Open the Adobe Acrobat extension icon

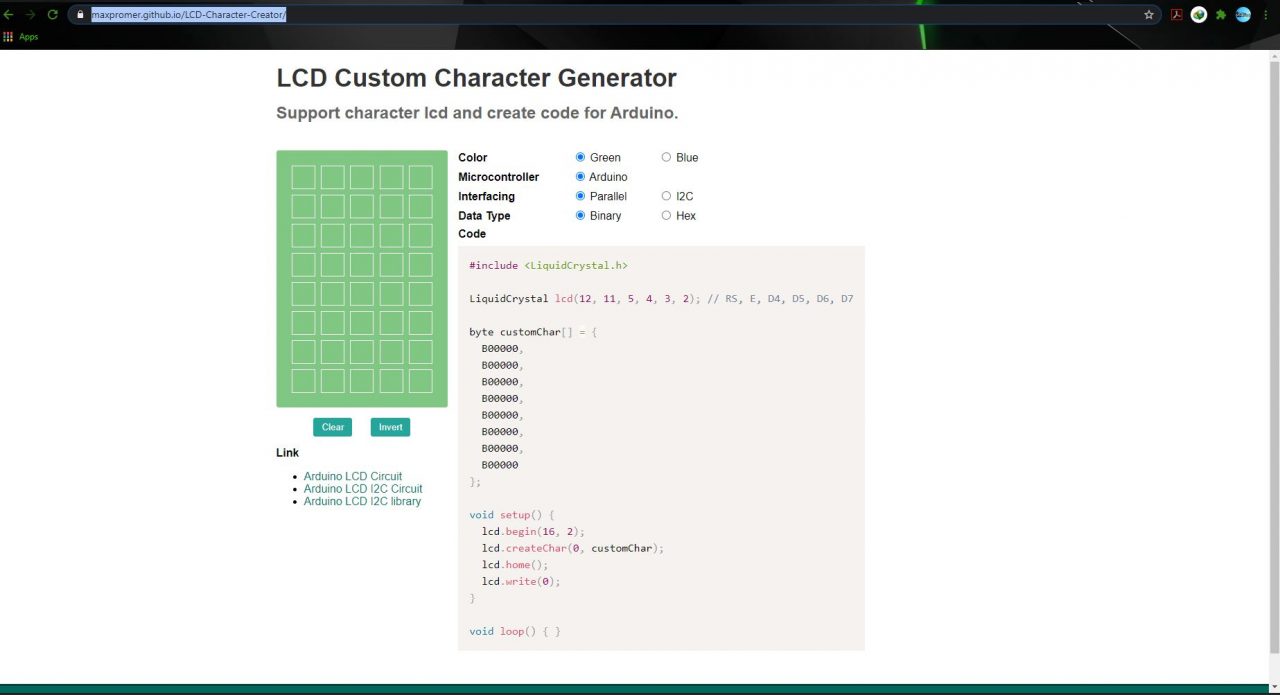[x=1177, y=14]
